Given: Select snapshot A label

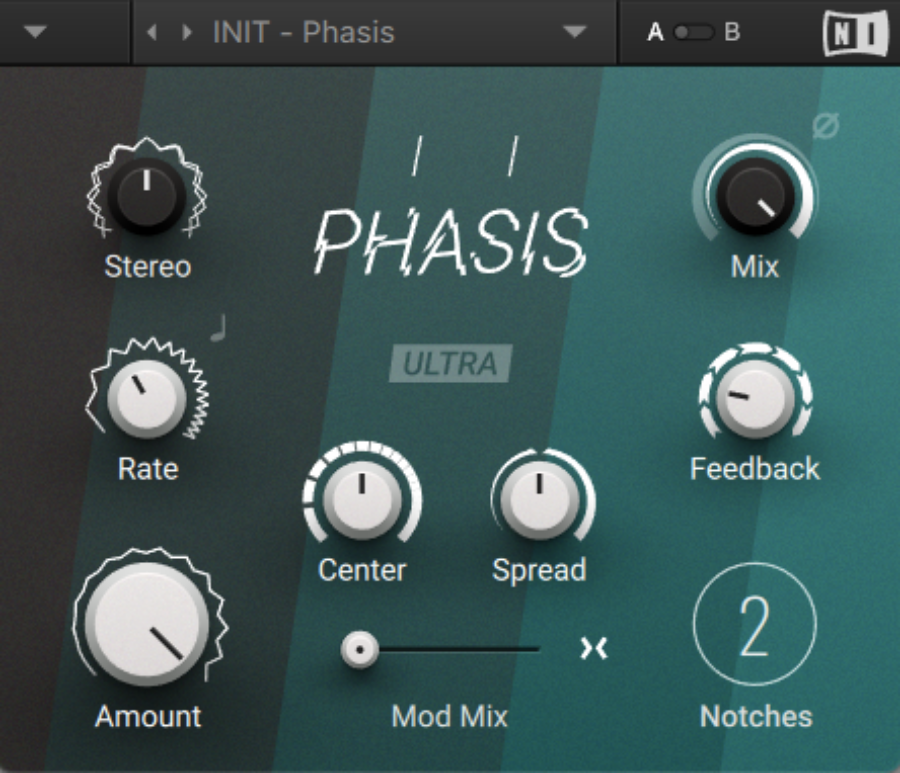Looking at the screenshot, I should tap(655, 31).
